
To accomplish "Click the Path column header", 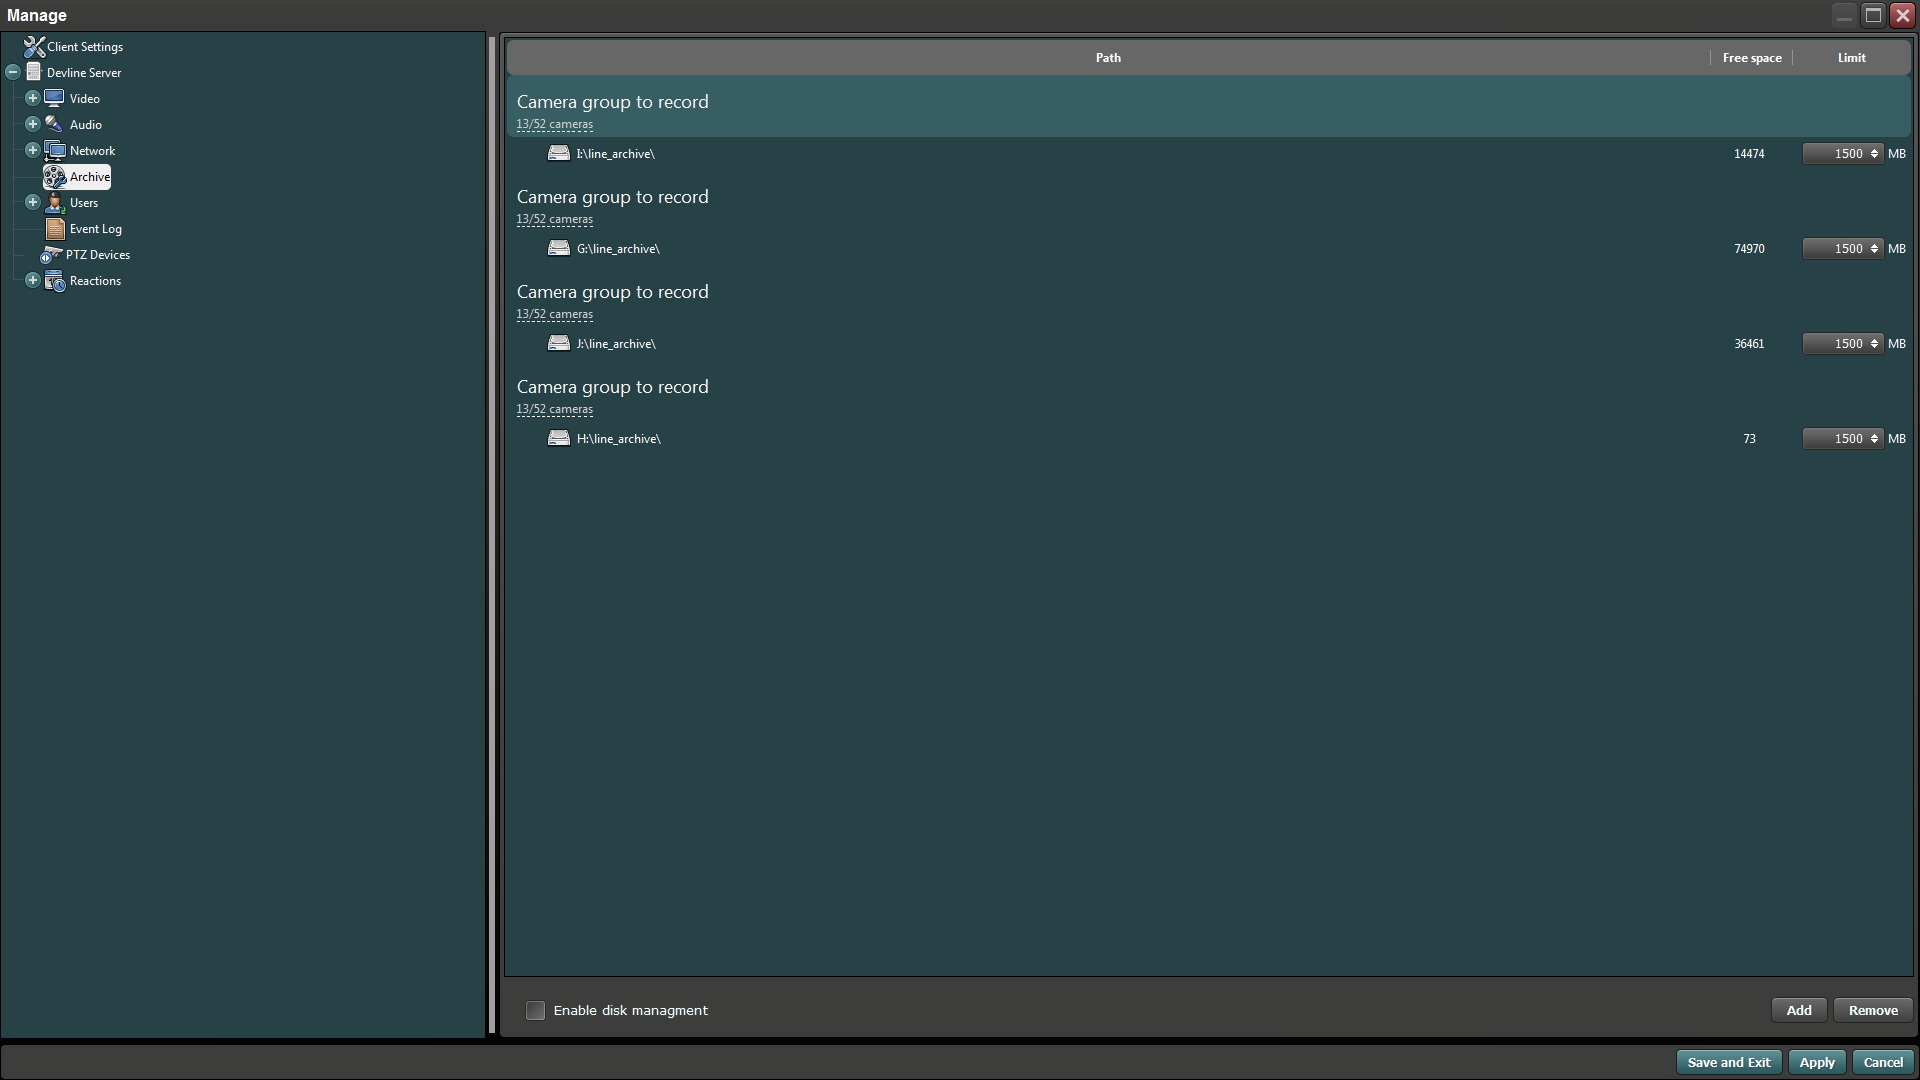I will (1107, 58).
